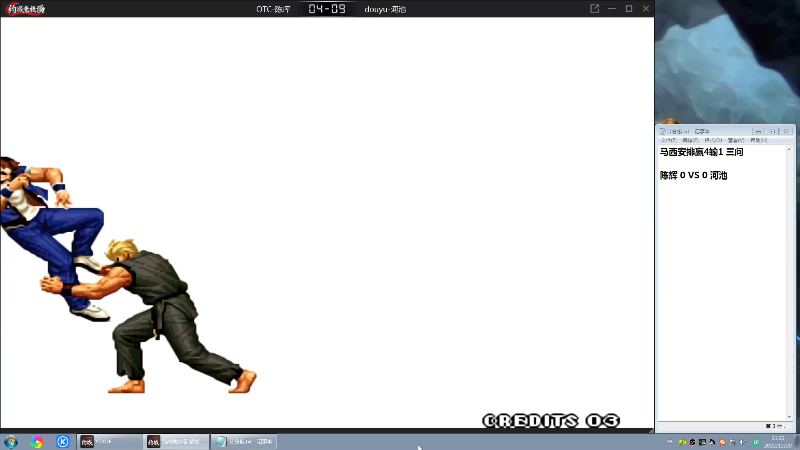Click the douyu player name in title bar
This screenshot has height=450, width=800.
385,9
